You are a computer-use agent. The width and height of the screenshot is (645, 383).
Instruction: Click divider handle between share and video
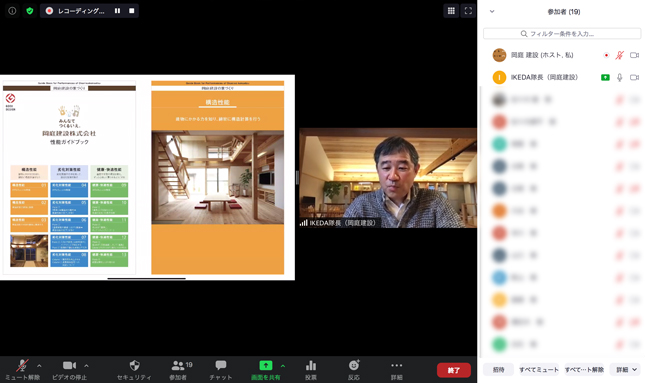click(x=297, y=177)
